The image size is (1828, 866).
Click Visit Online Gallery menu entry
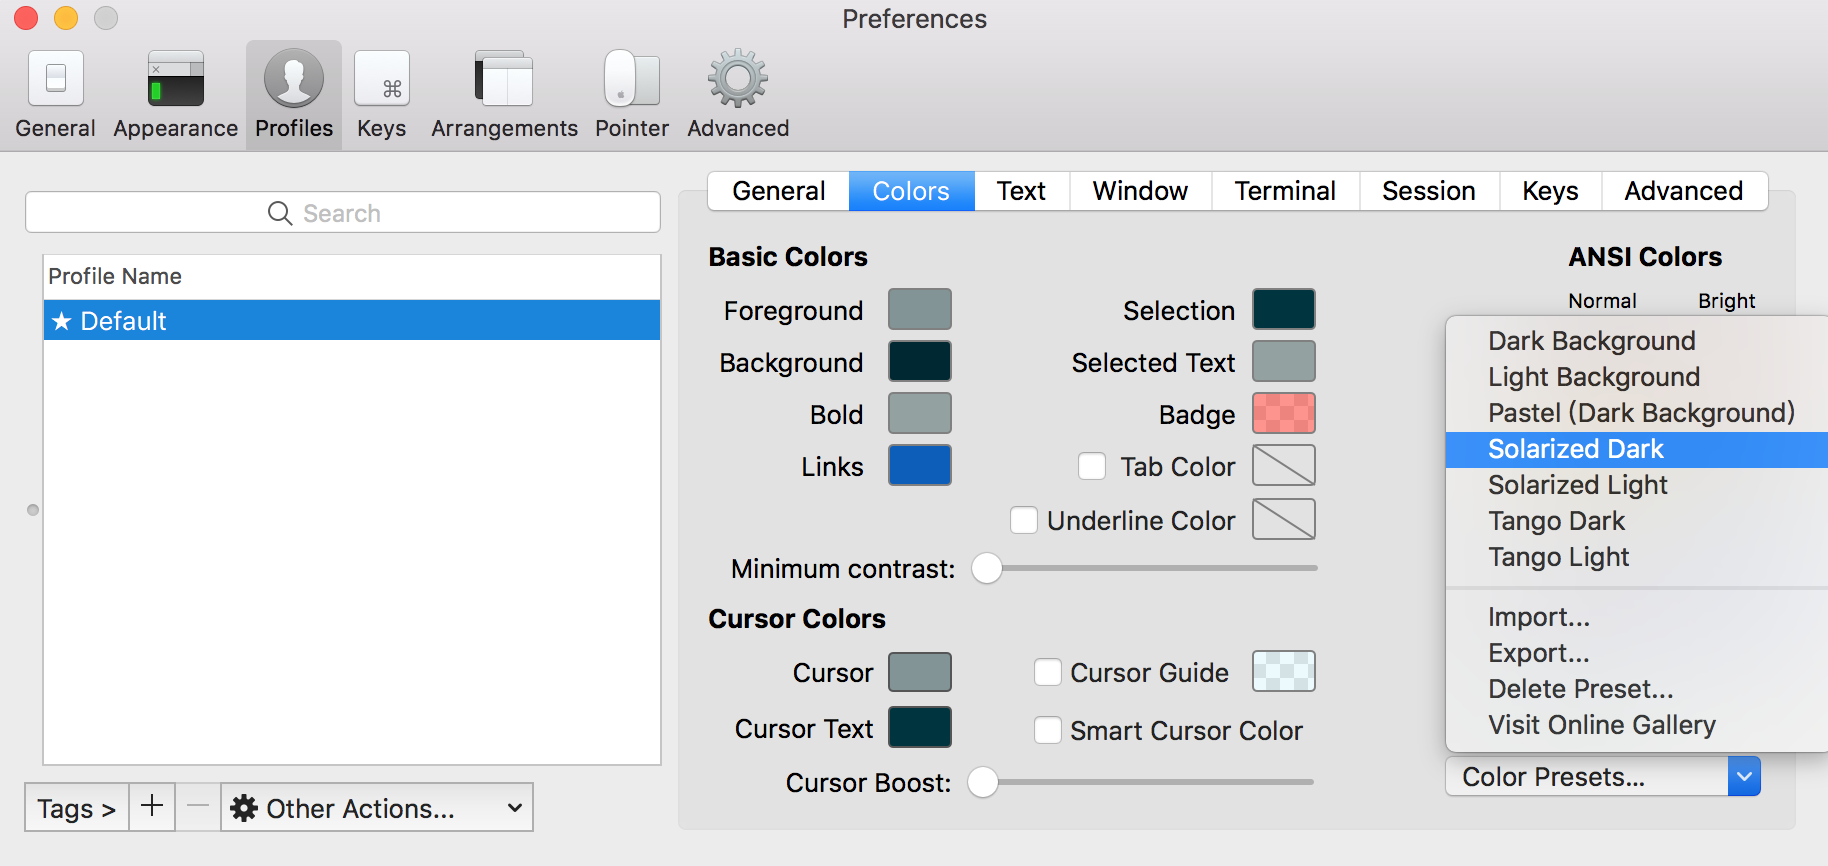click(1601, 725)
